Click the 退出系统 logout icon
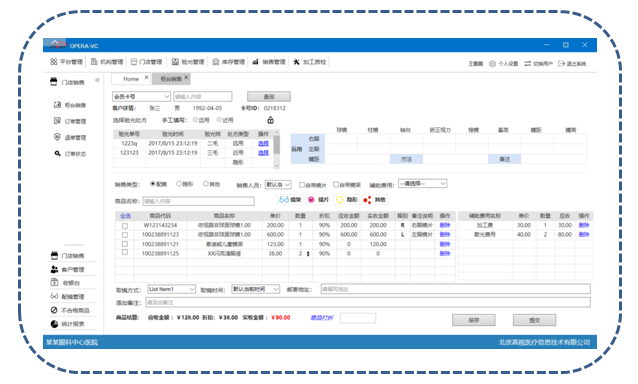Viewport: 638px width, 384px height. [x=562, y=63]
